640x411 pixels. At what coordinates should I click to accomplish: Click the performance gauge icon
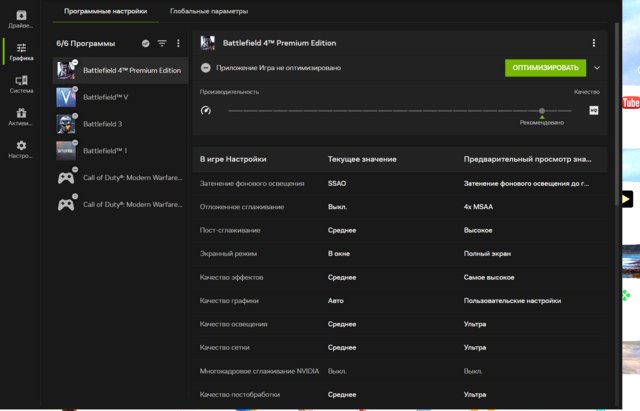point(206,110)
